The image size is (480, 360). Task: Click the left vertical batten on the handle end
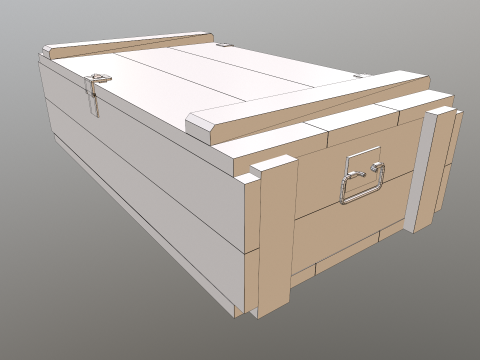click(x=274, y=237)
